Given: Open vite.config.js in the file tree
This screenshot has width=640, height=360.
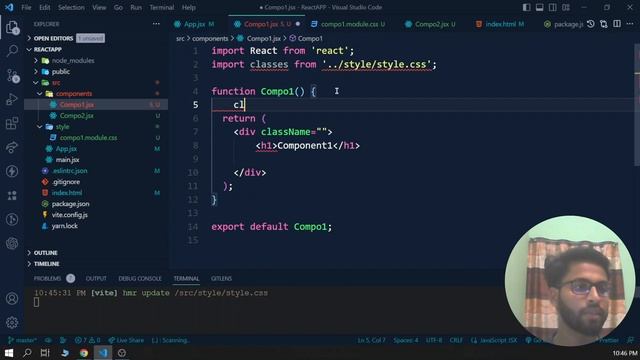Looking at the screenshot, I should [x=69, y=215].
